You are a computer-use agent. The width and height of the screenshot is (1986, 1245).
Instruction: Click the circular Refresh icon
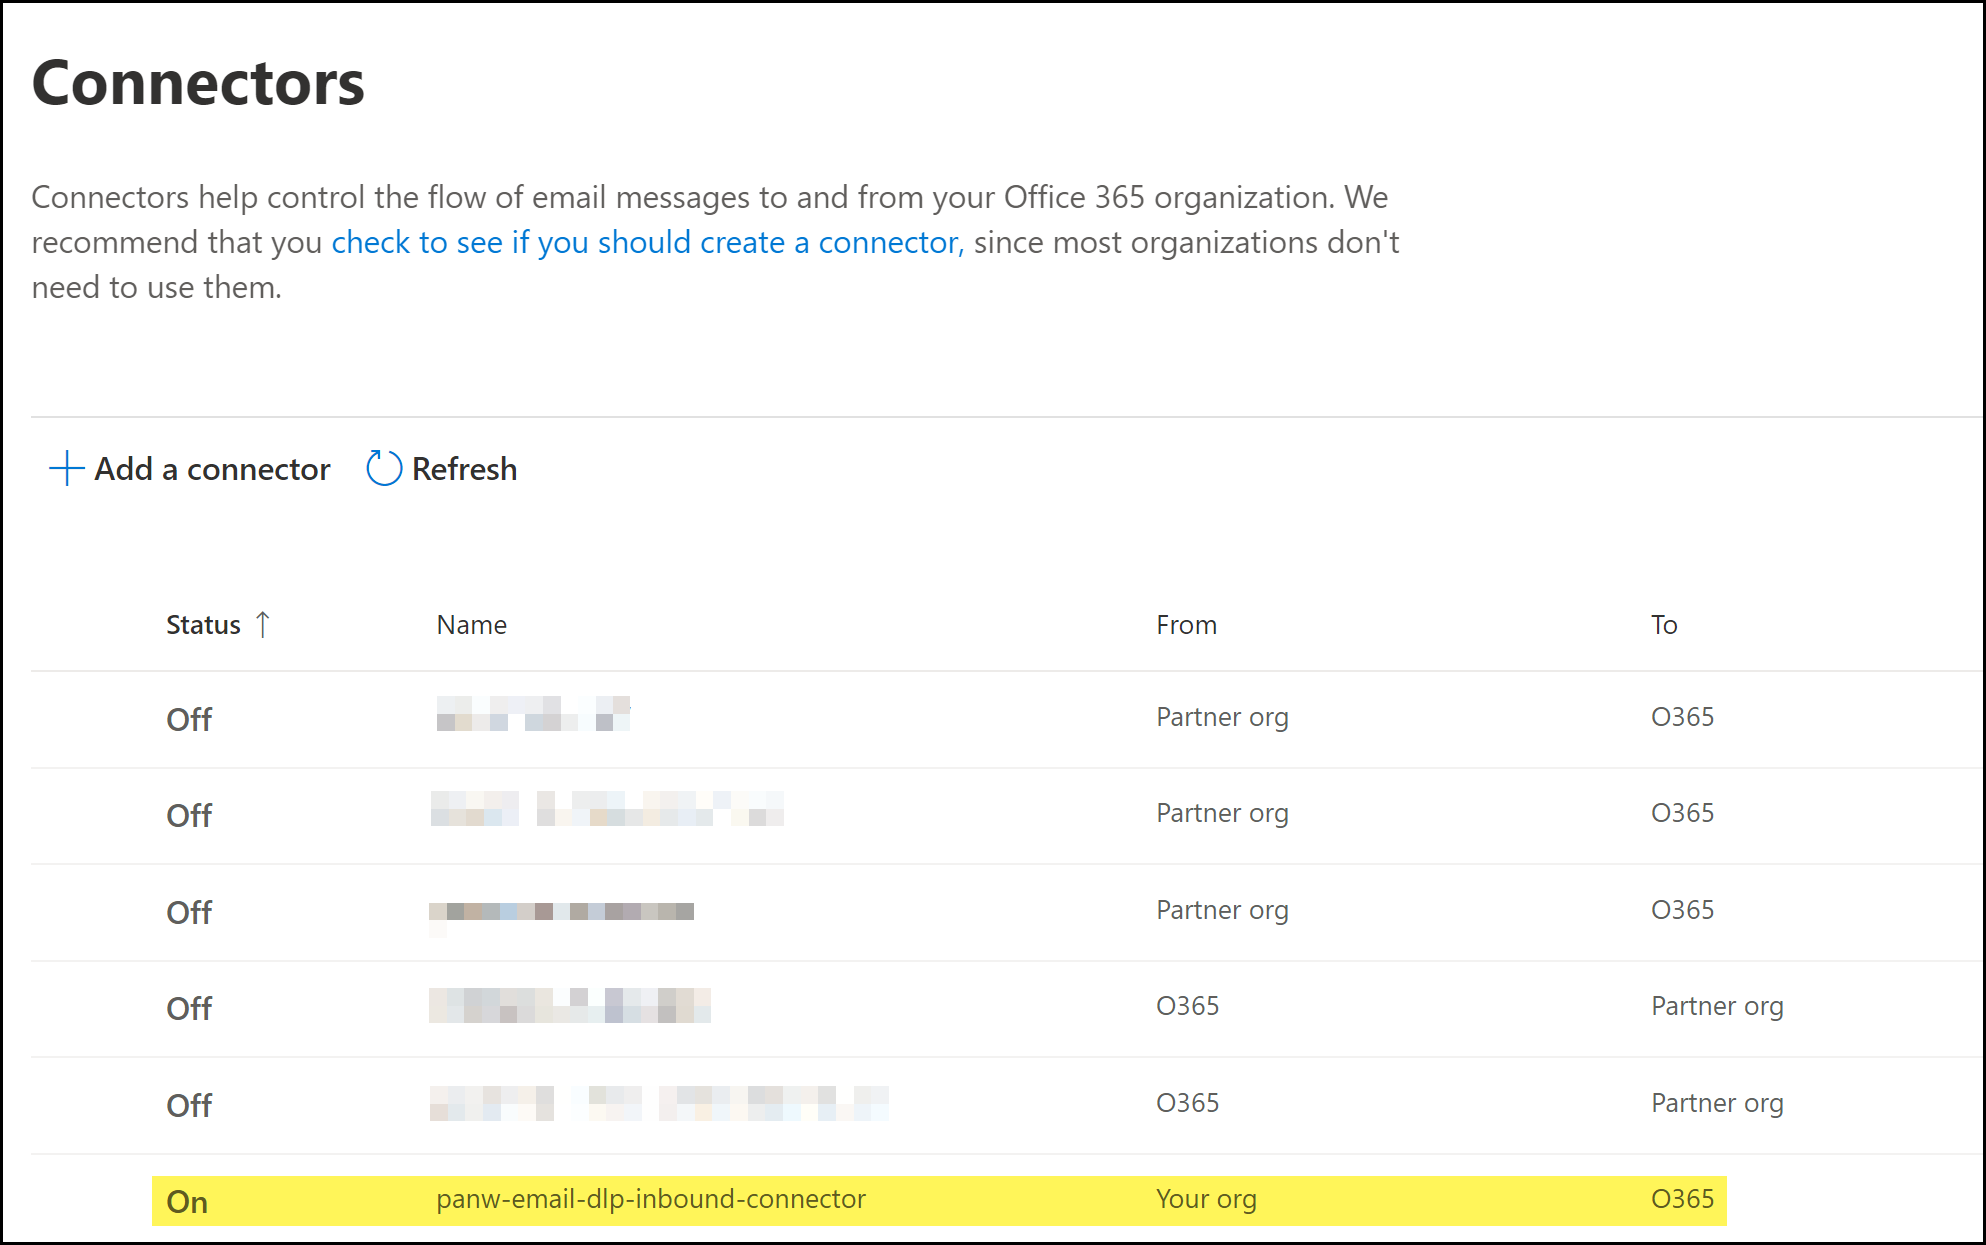click(383, 468)
